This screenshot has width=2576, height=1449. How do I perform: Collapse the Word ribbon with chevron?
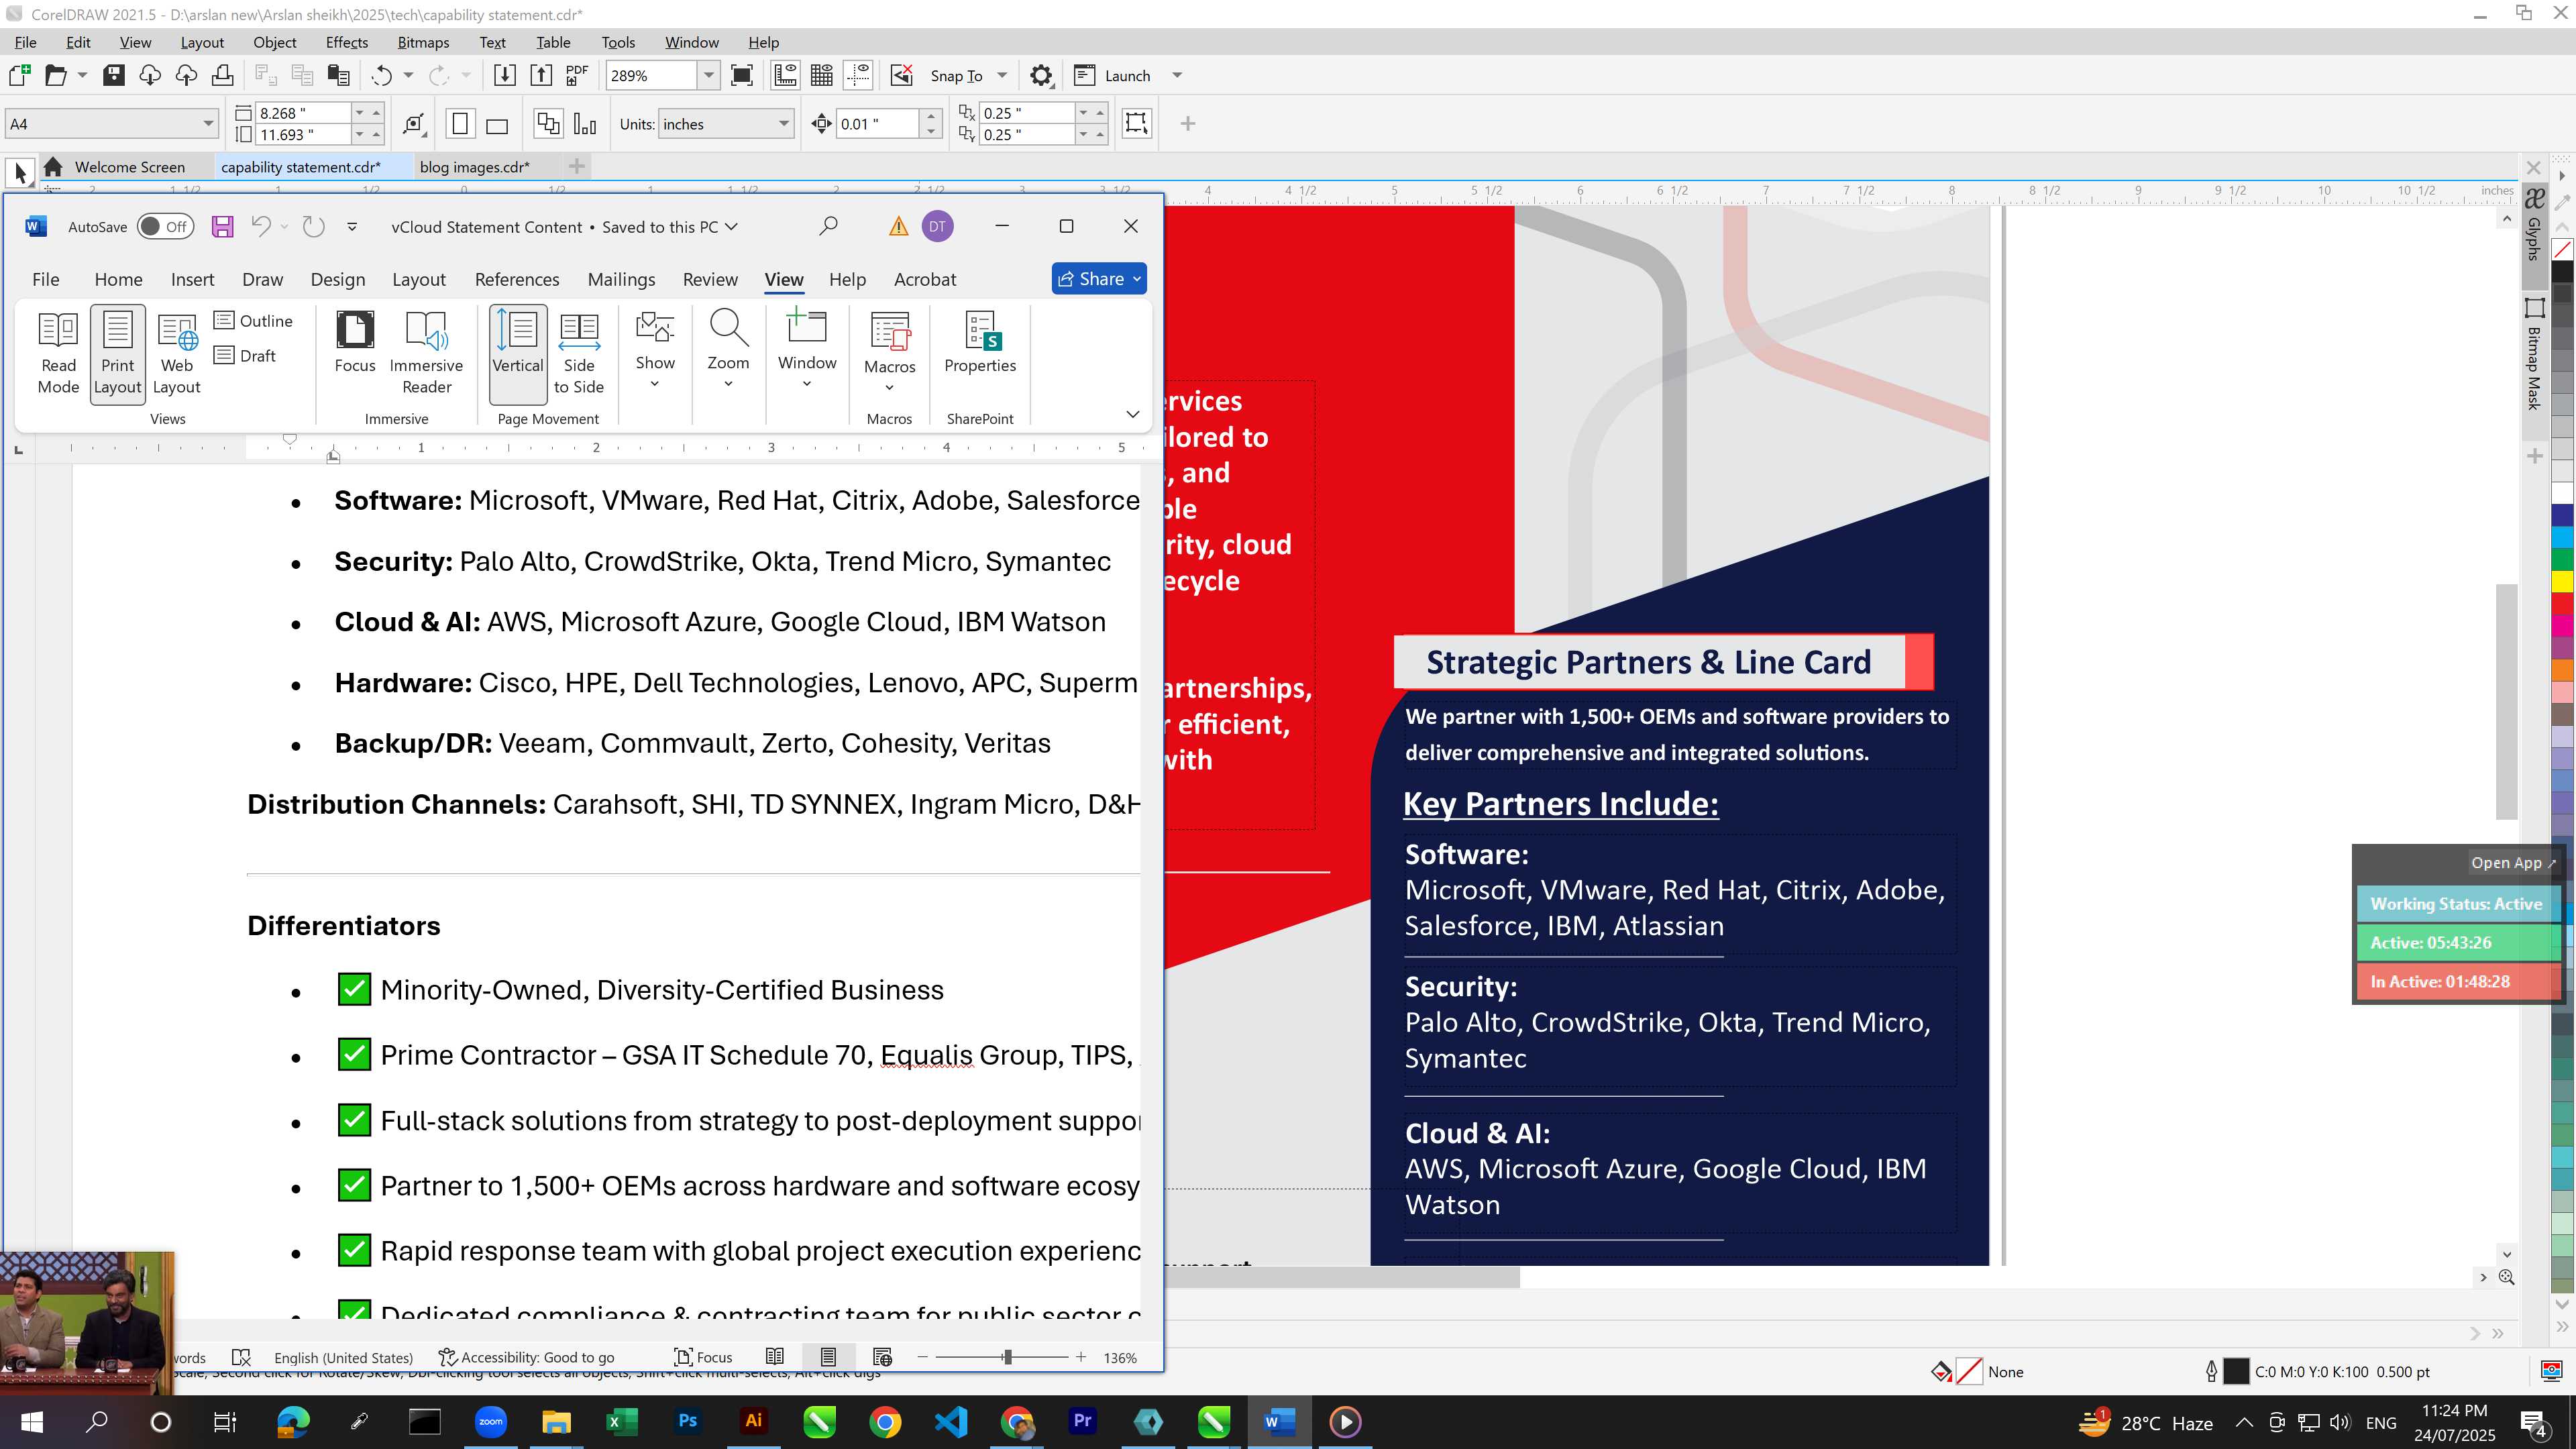point(1132,414)
